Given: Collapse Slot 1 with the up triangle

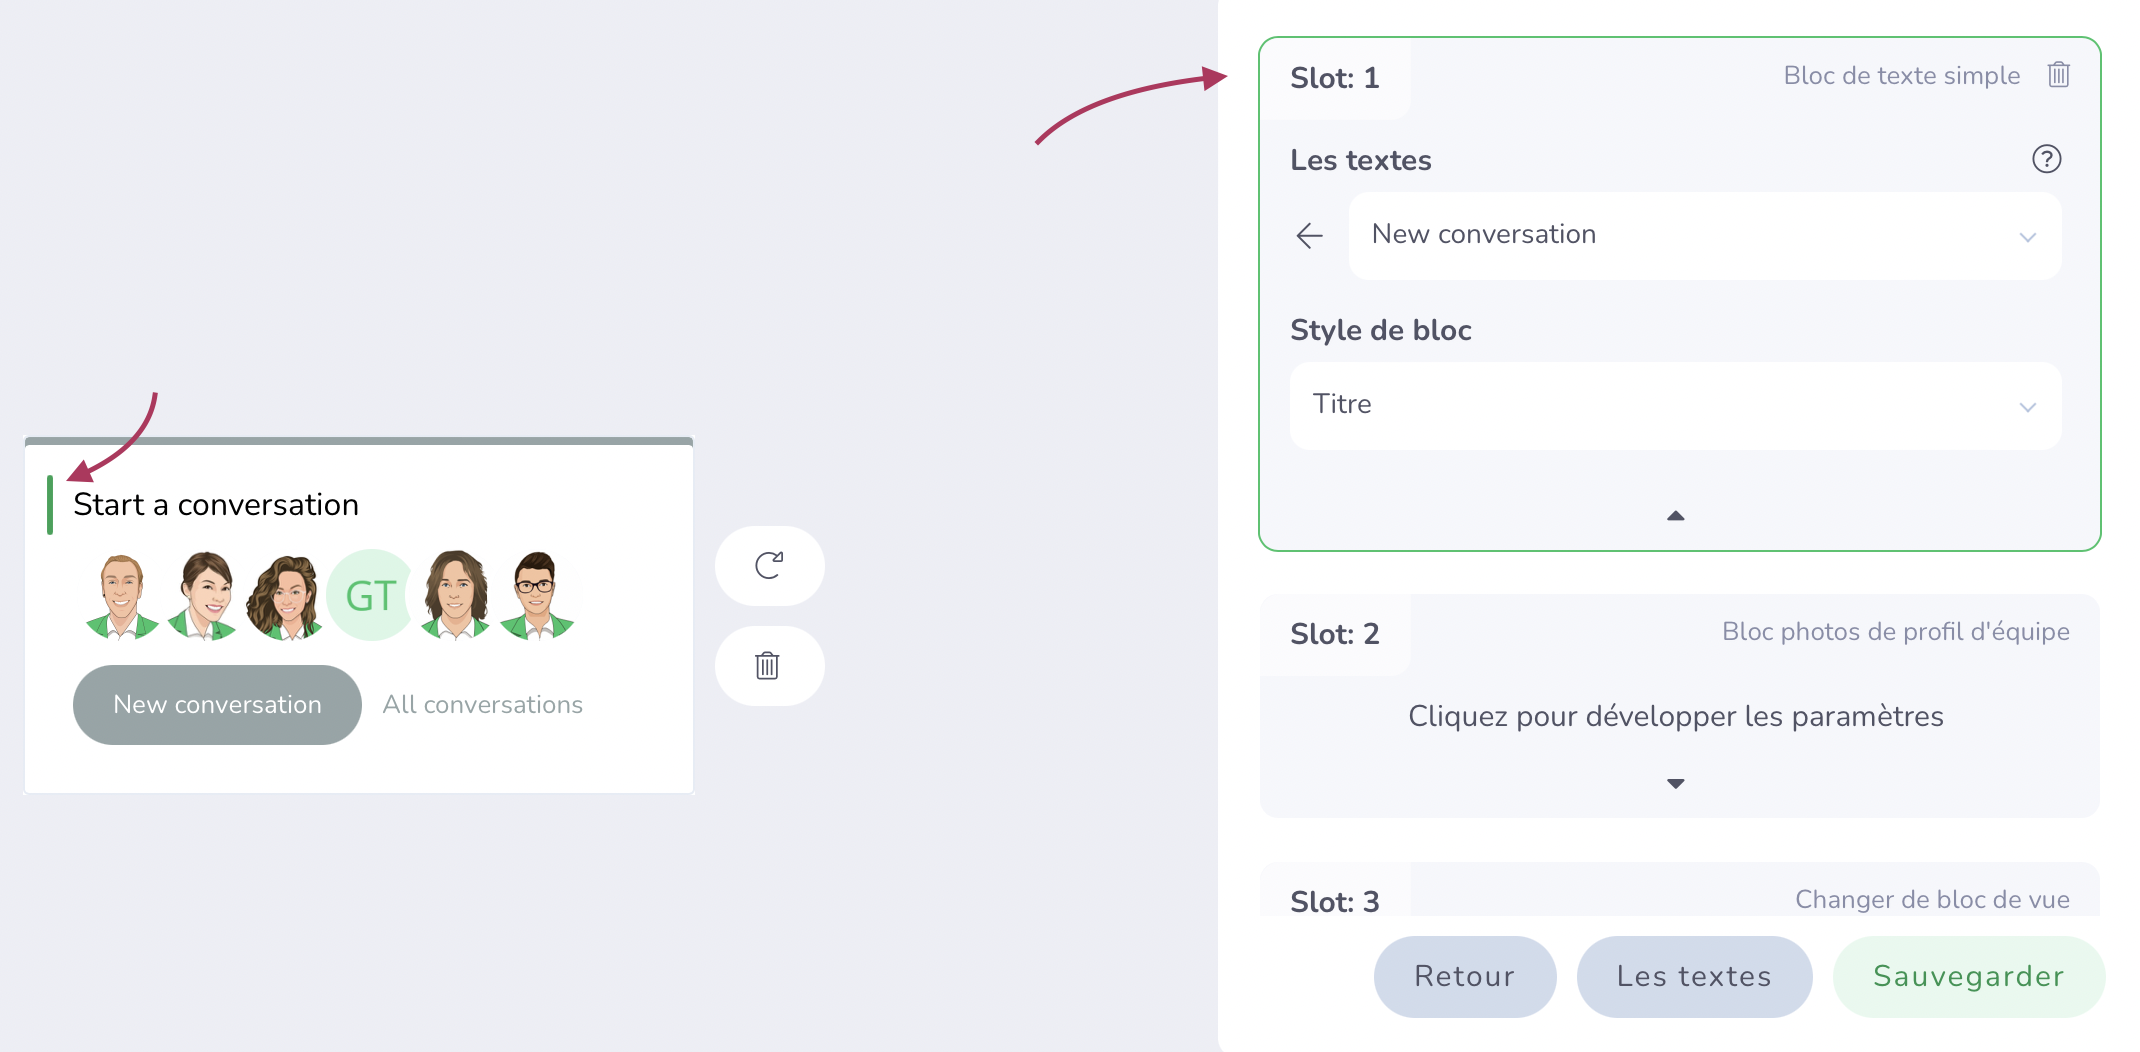Looking at the screenshot, I should (1676, 516).
